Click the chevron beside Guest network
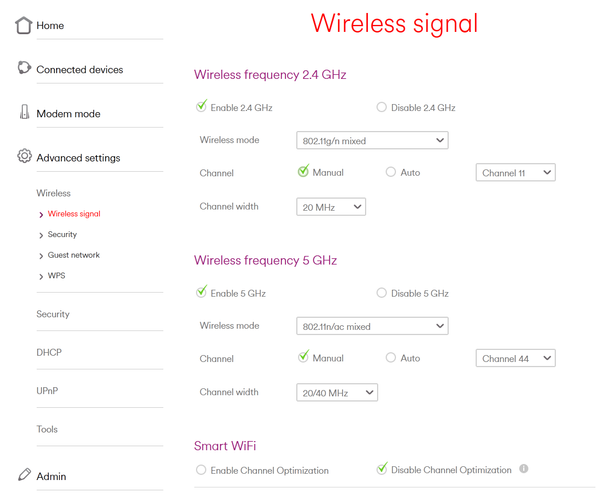The height and width of the screenshot is (493, 600). point(41,256)
